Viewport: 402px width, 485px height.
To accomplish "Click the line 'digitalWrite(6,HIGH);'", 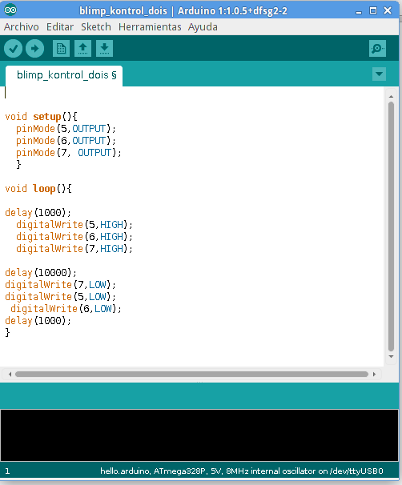I will pos(74,237).
